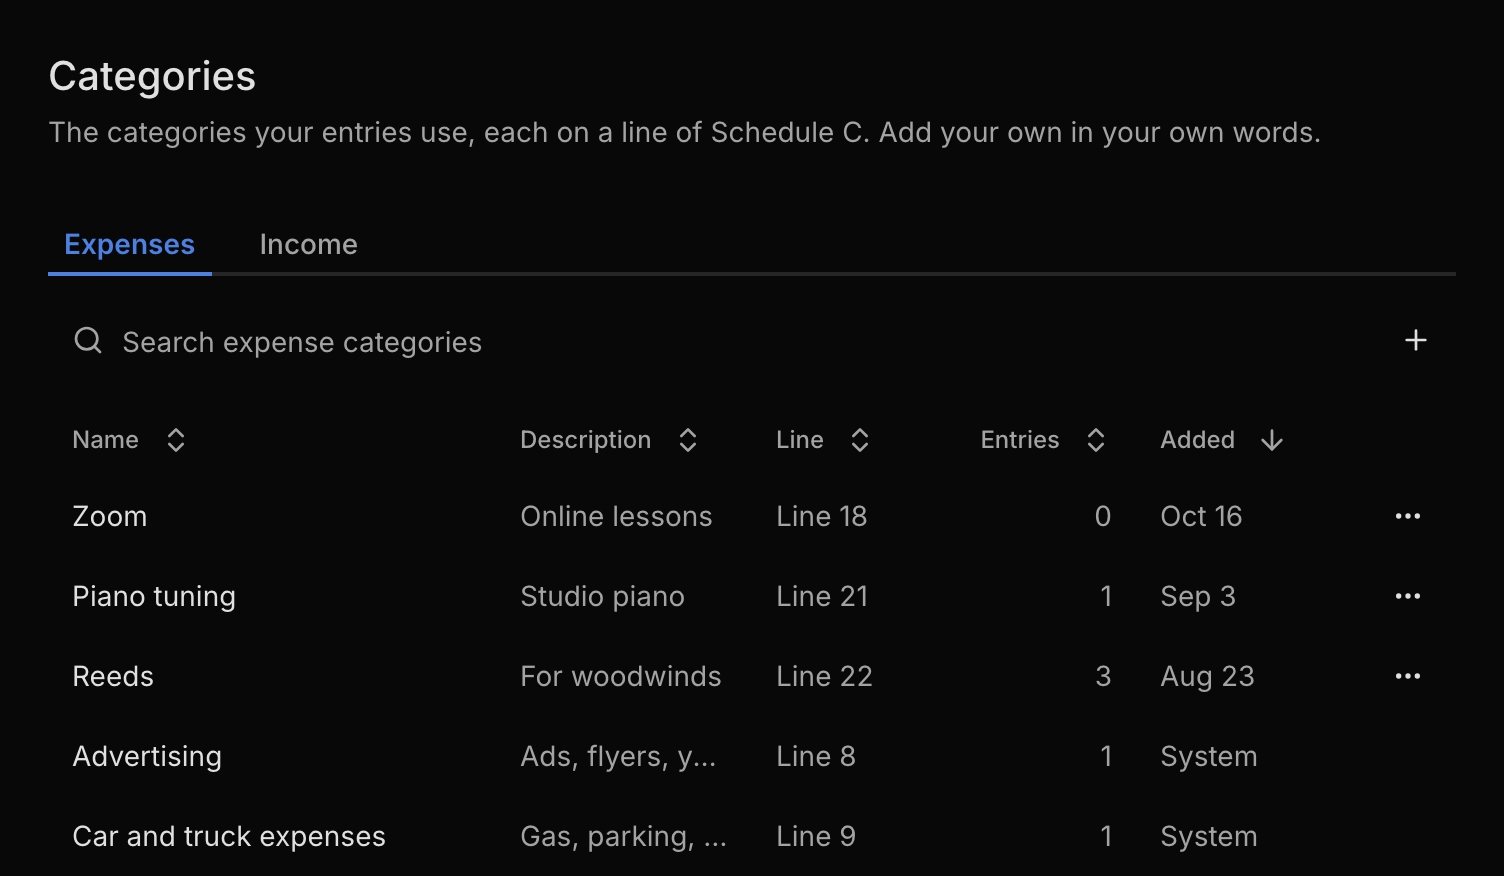Click the Added column header label

click(x=1197, y=440)
